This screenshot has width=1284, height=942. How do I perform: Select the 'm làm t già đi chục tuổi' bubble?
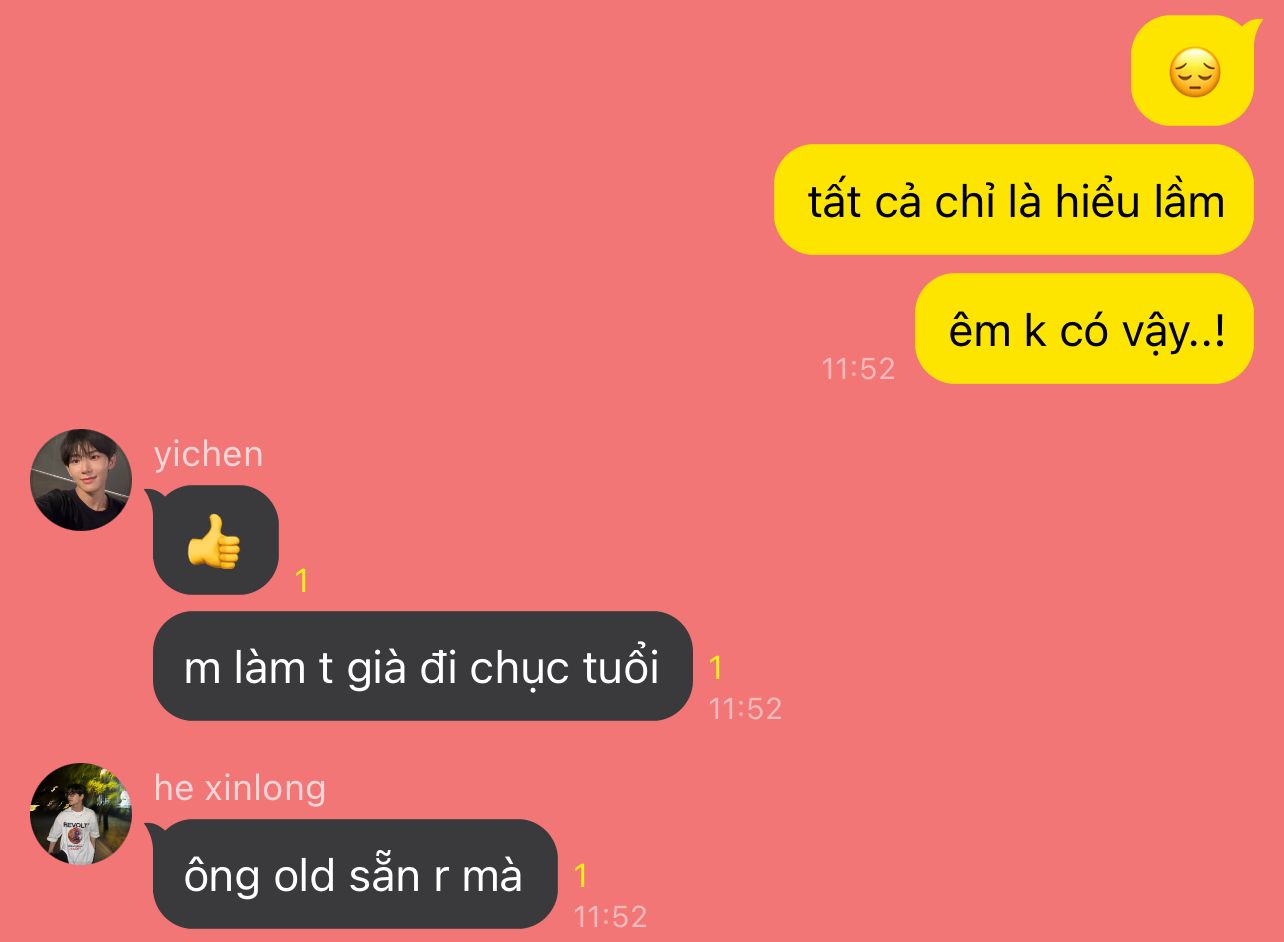(x=422, y=666)
